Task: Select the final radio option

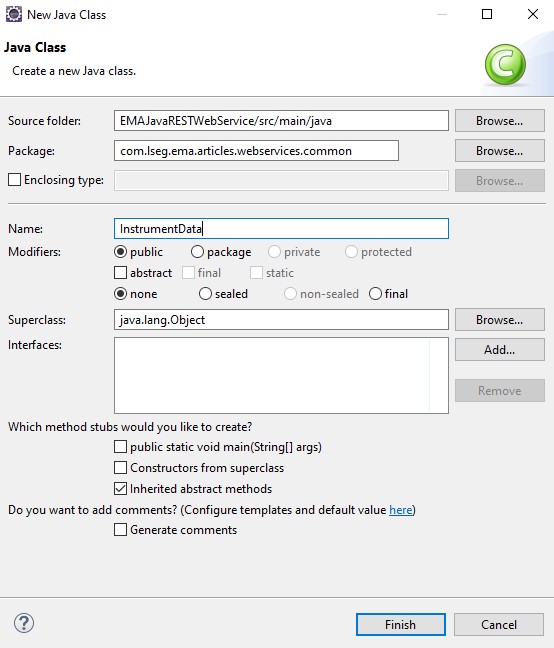Action: click(375, 294)
